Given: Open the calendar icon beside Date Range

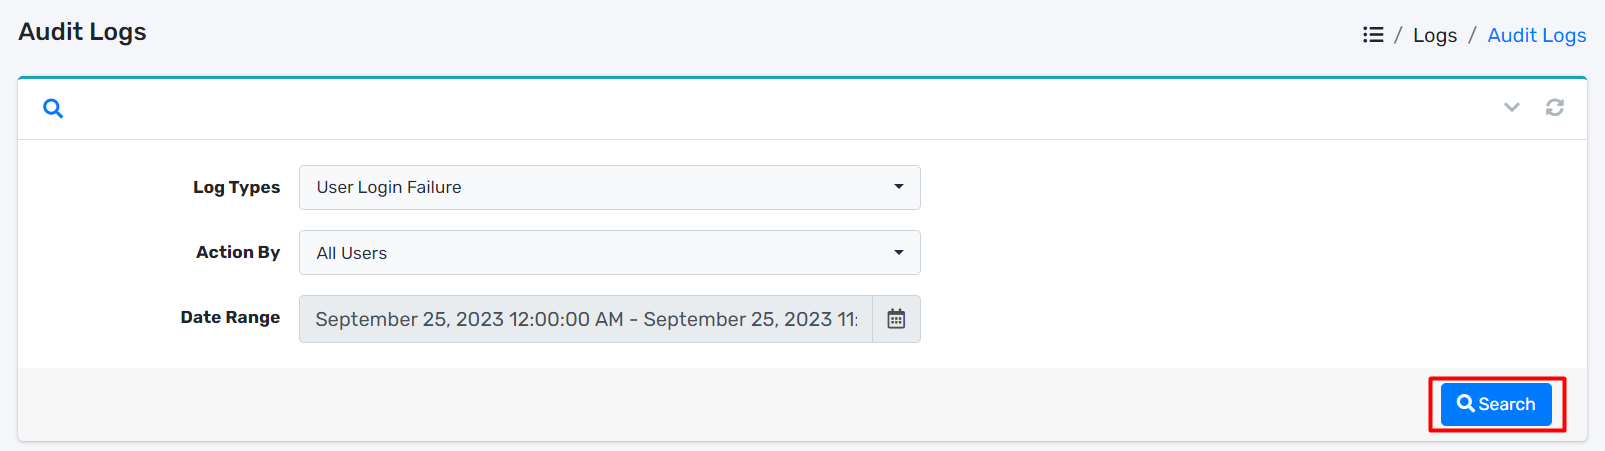Looking at the screenshot, I should pos(896,319).
